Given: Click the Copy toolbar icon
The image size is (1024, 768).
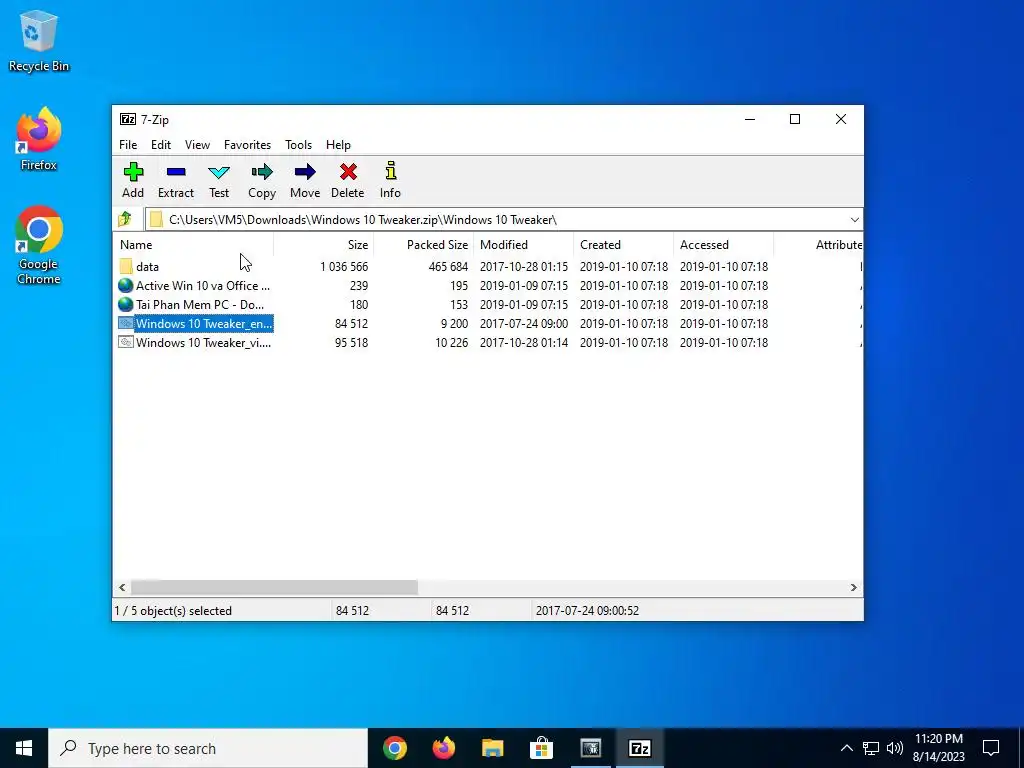Looking at the screenshot, I should pyautogui.click(x=262, y=172).
